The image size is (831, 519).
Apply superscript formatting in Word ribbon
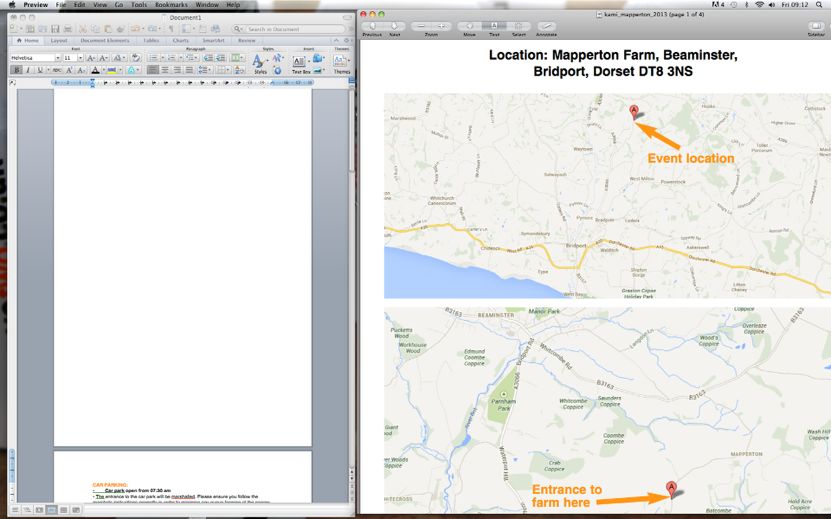69,70
